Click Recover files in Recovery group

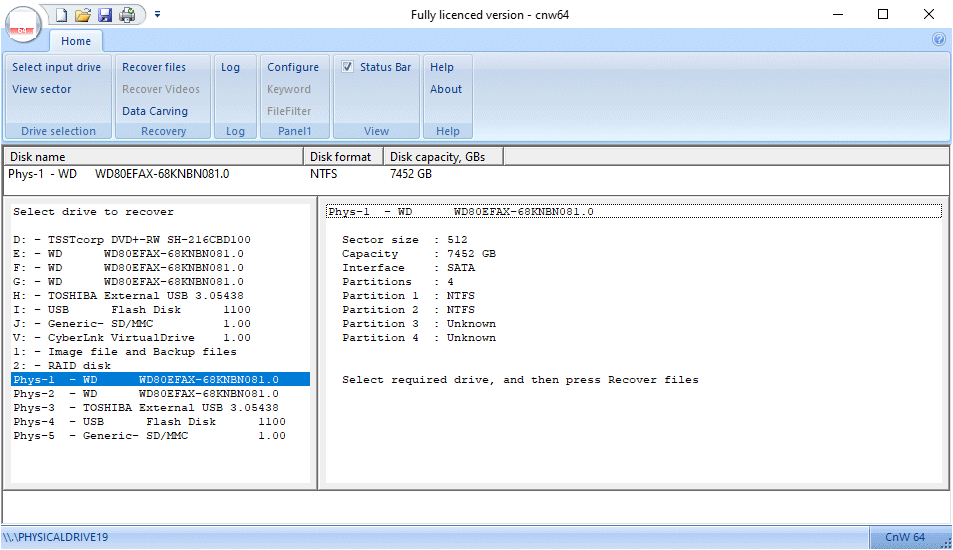pos(154,67)
